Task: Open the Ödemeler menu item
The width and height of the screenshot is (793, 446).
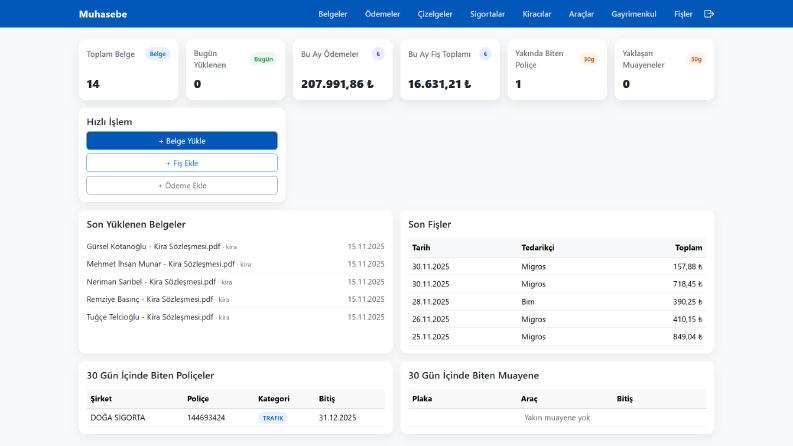Action: [x=382, y=14]
